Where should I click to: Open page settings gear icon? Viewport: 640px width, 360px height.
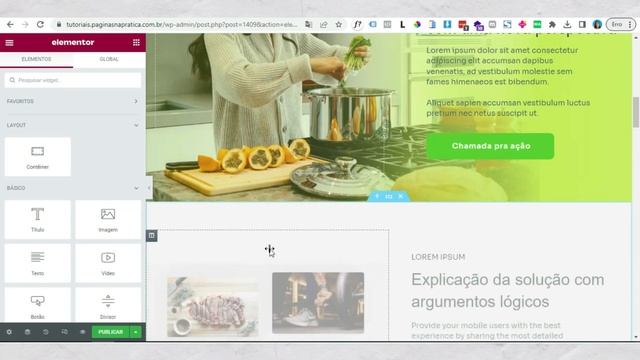[x=9, y=332]
